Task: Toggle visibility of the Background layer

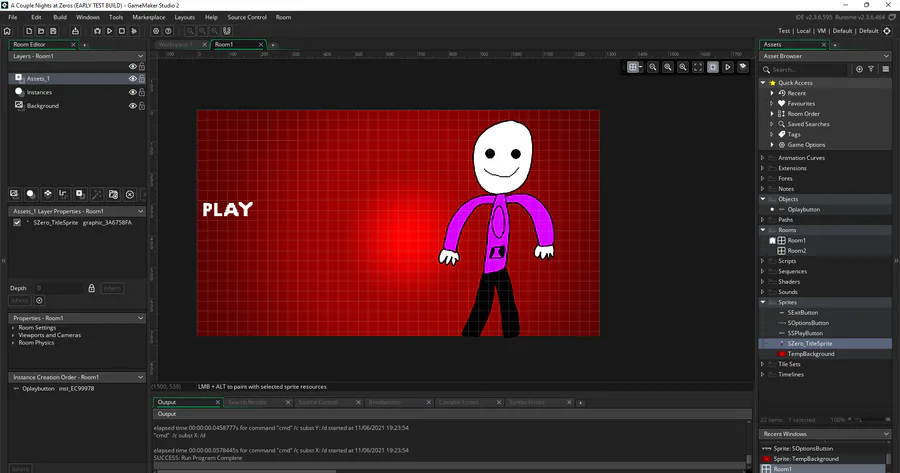Action: point(132,105)
